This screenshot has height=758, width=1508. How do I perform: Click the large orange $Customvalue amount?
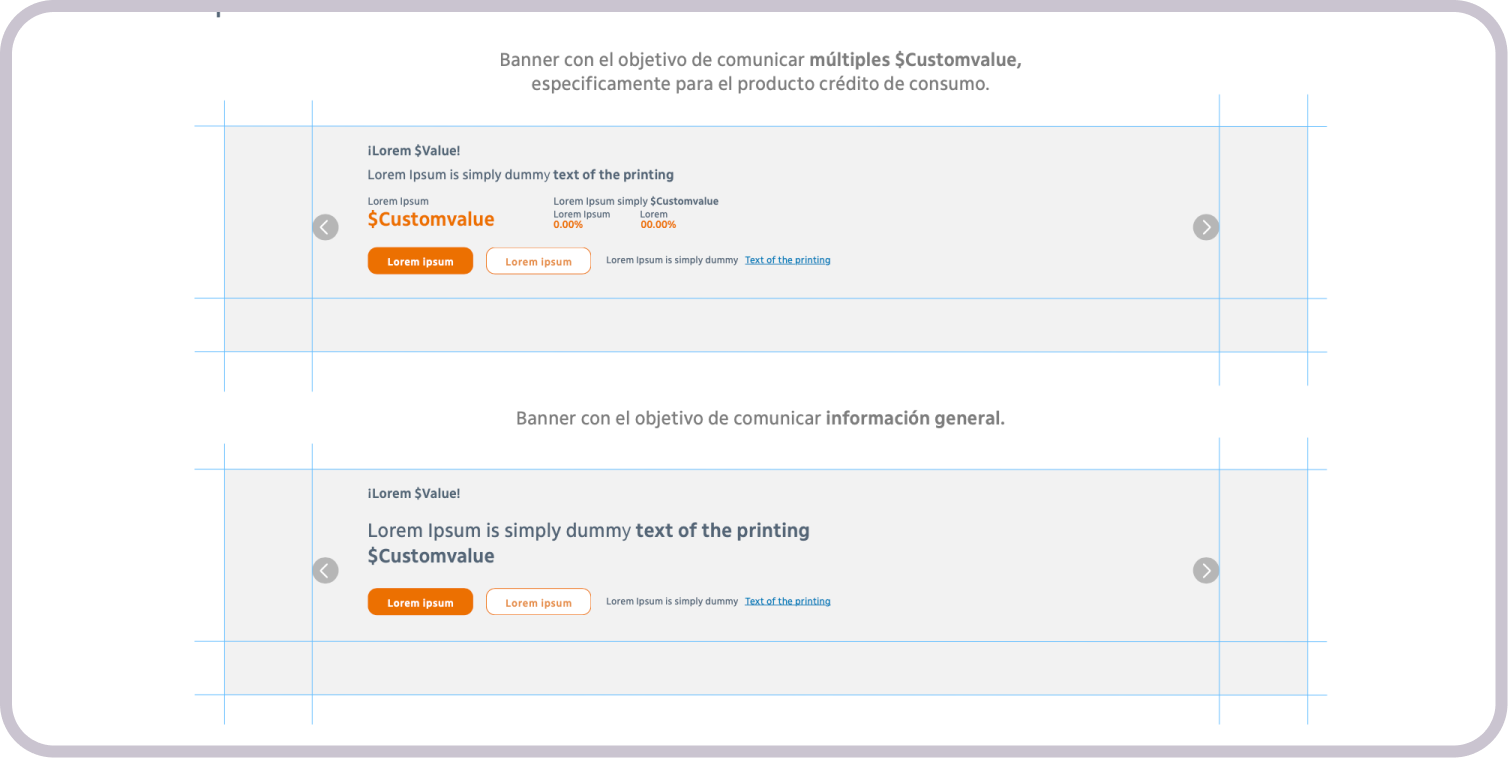431,219
